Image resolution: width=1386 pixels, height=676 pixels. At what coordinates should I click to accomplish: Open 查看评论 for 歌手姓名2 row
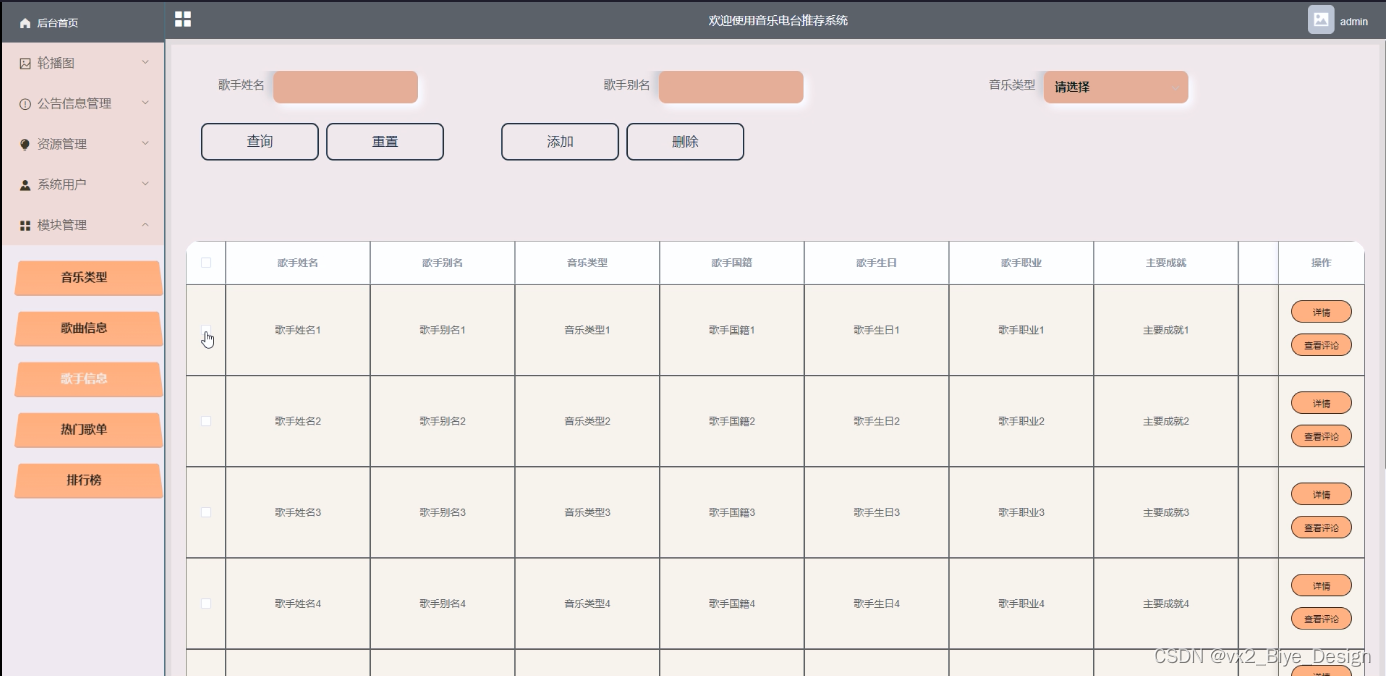[1321, 436]
